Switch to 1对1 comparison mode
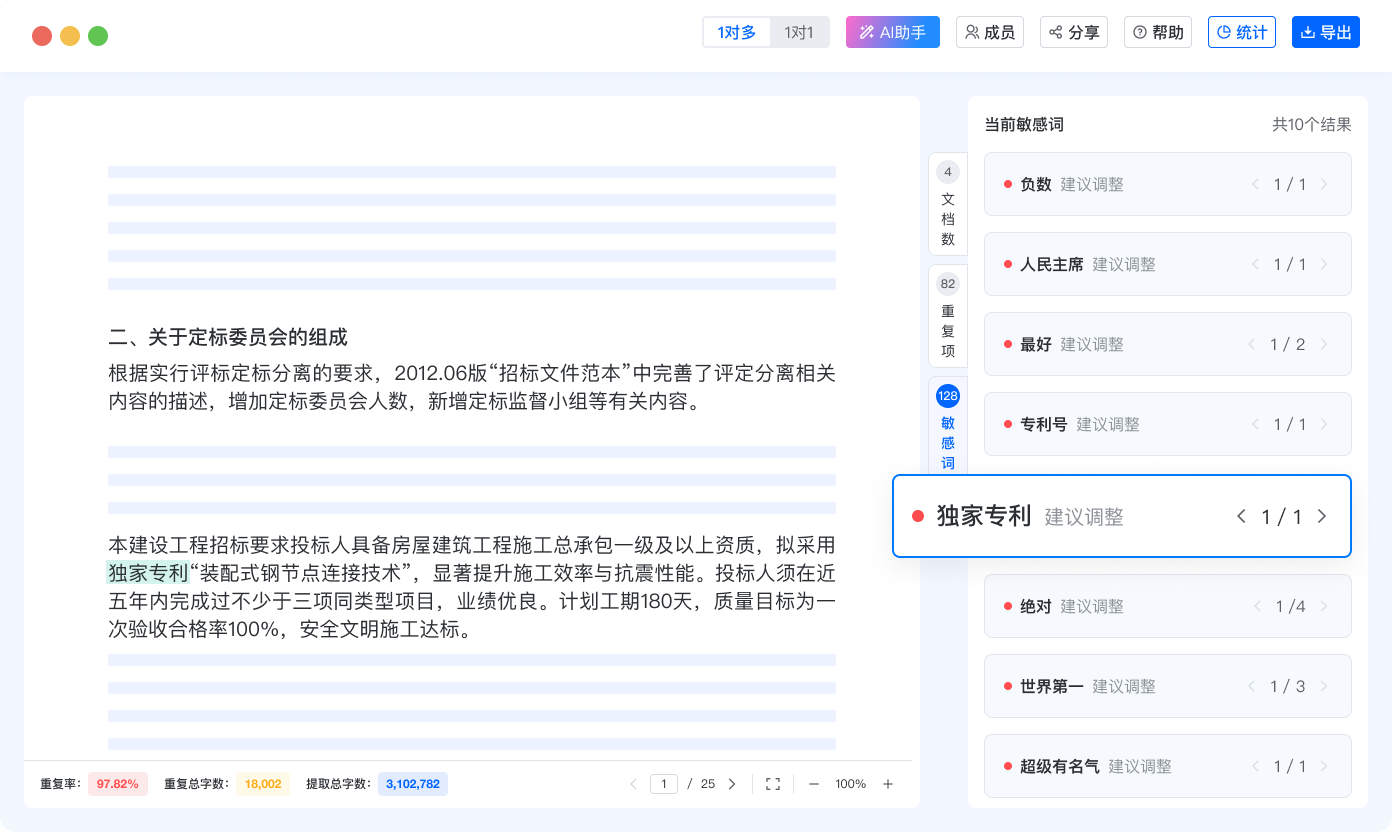Image resolution: width=1392 pixels, height=832 pixels. click(799, 32)
